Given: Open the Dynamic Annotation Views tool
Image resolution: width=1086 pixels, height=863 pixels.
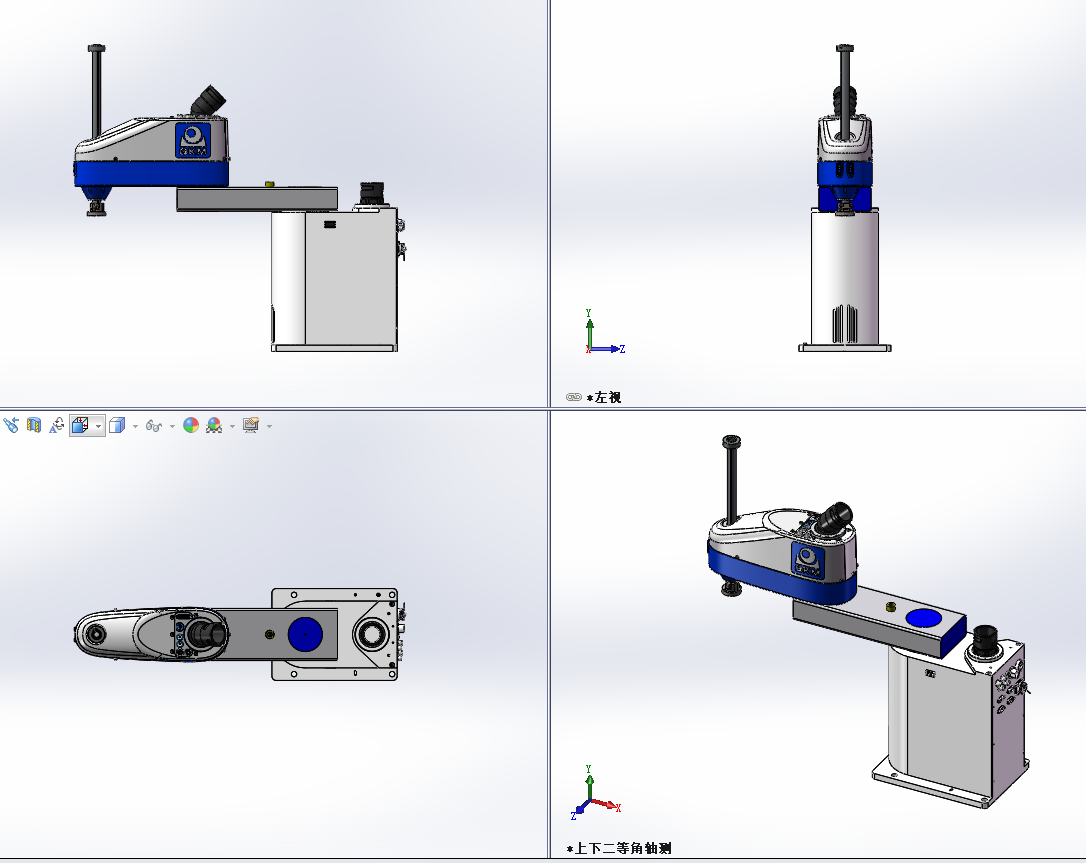Looking at the screenshot, I should coord(57,425).
